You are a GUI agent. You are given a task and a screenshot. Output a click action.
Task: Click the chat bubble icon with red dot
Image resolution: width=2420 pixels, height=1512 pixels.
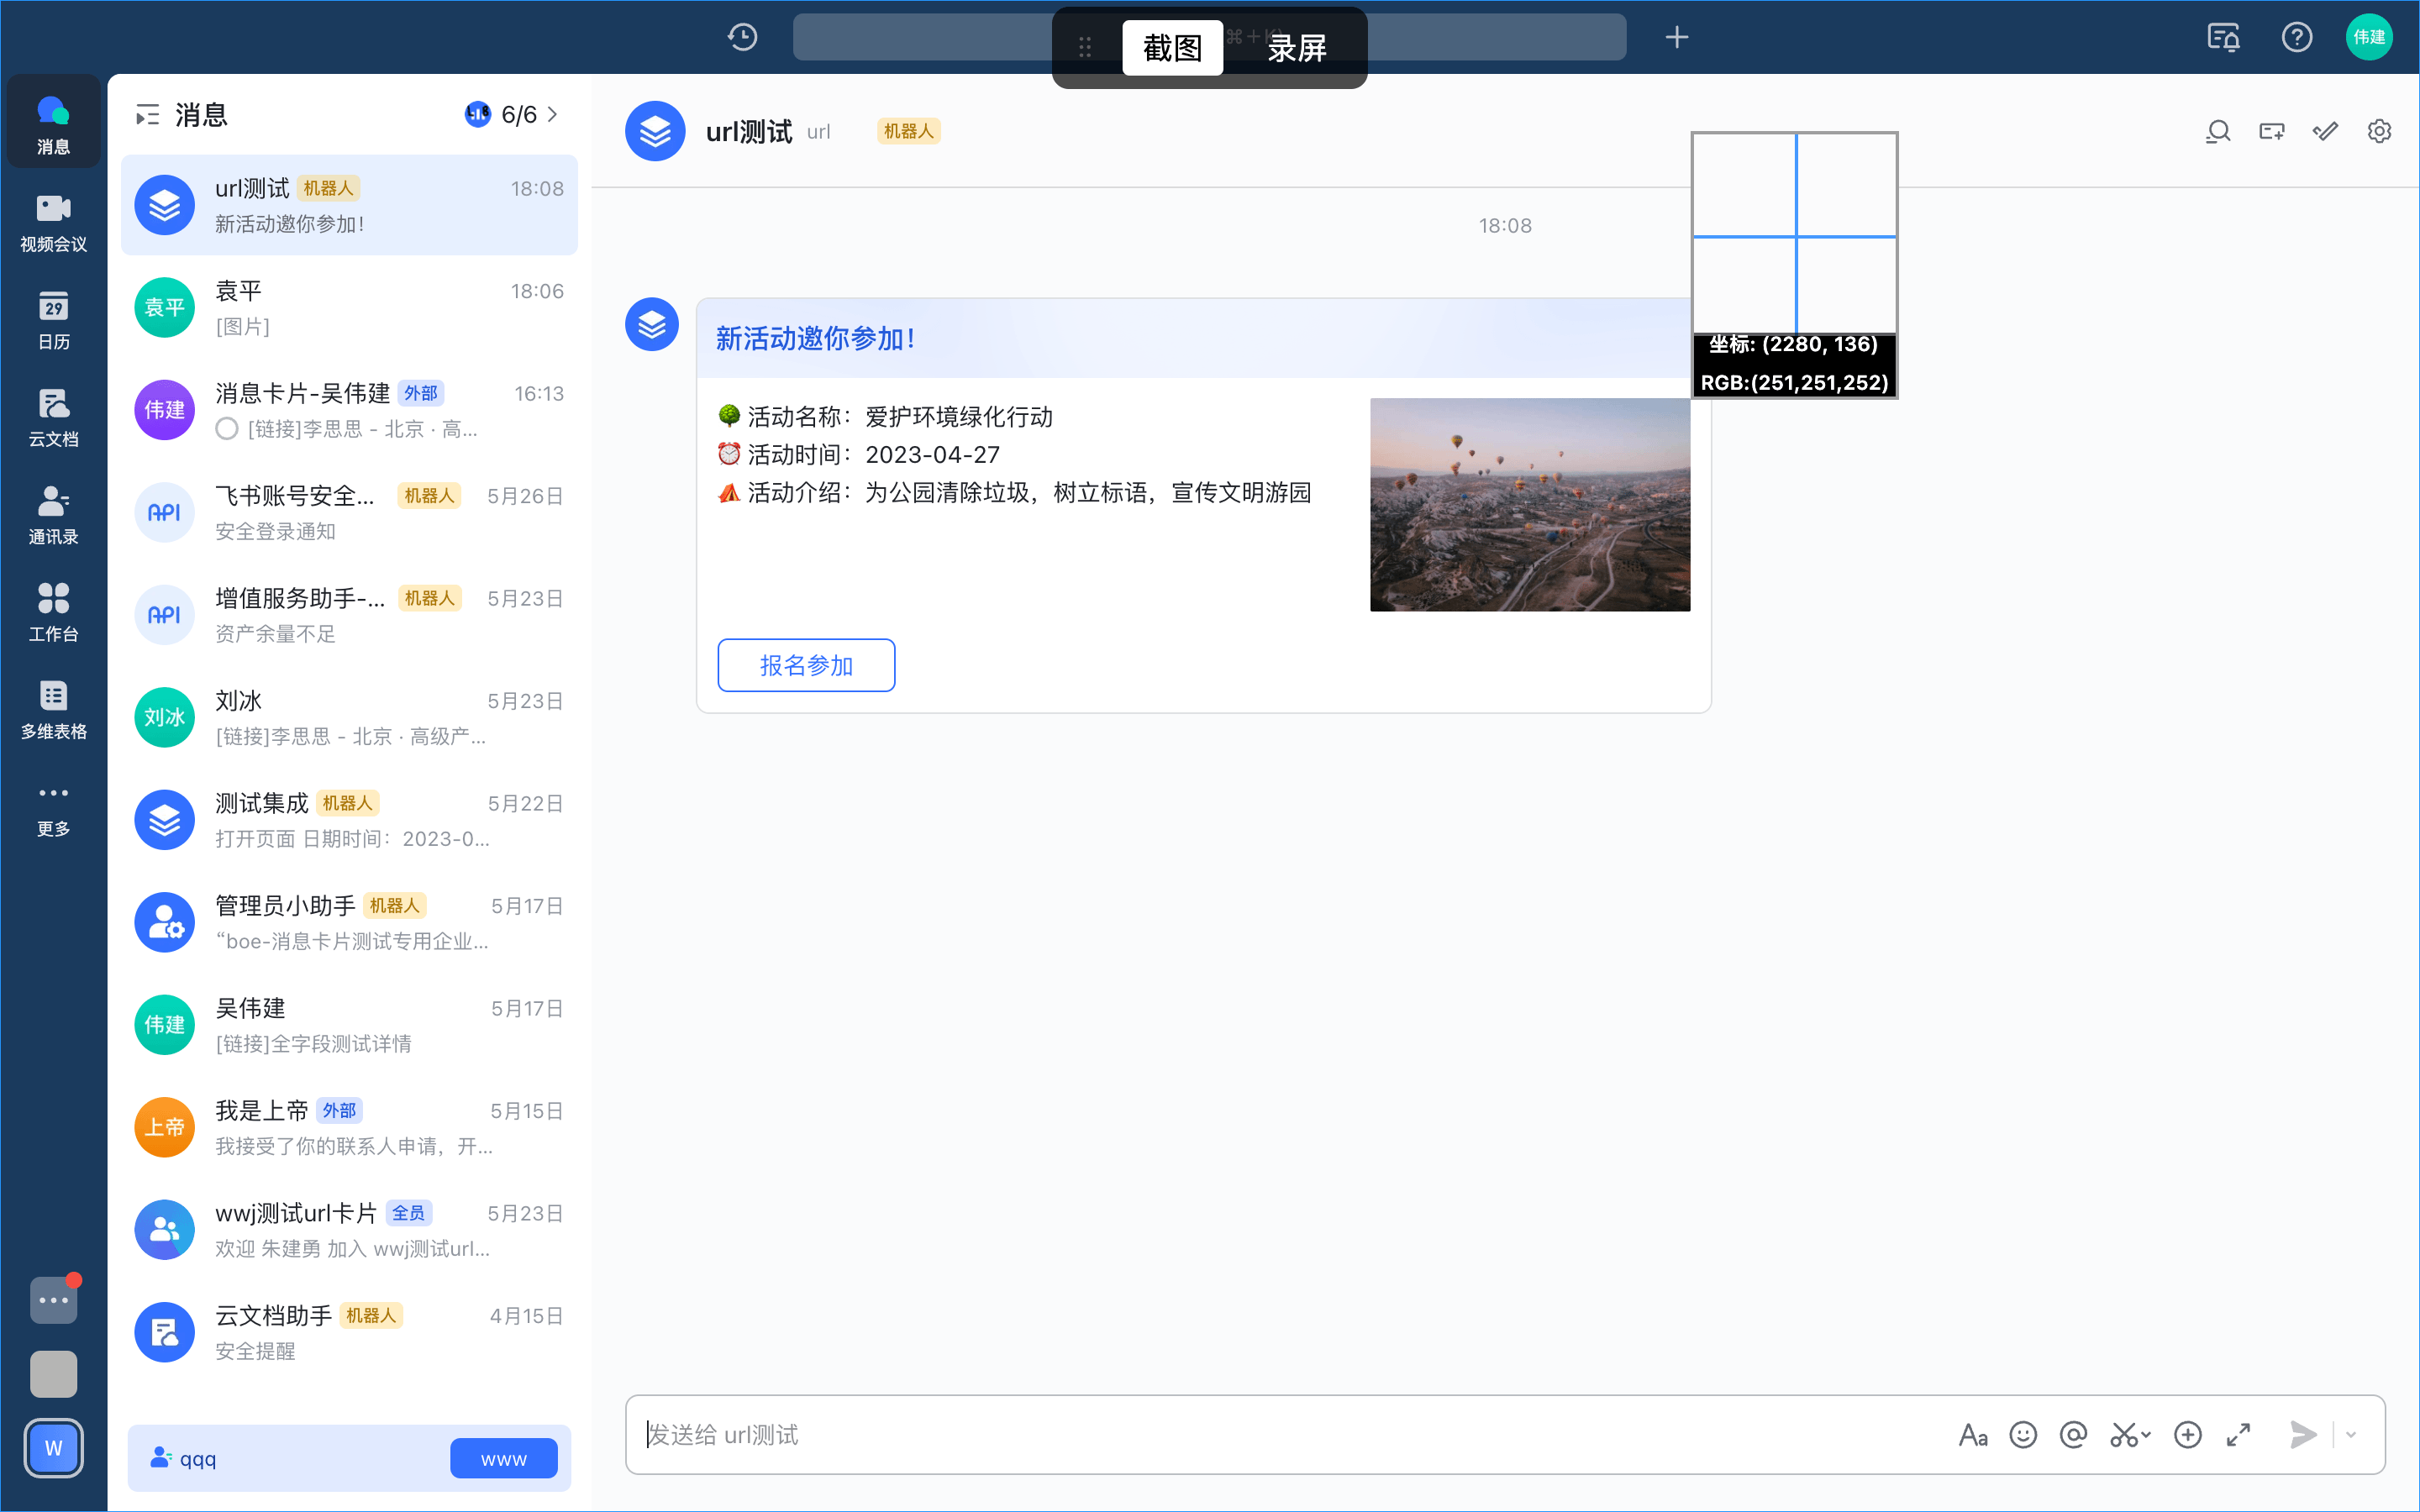tap(53, 1300)
